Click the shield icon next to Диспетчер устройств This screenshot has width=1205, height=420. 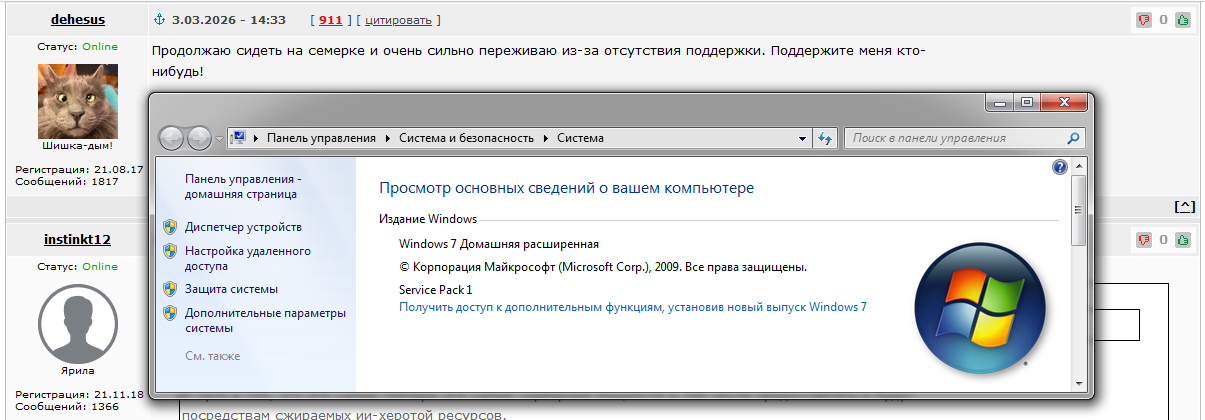[x=169, y=227]
